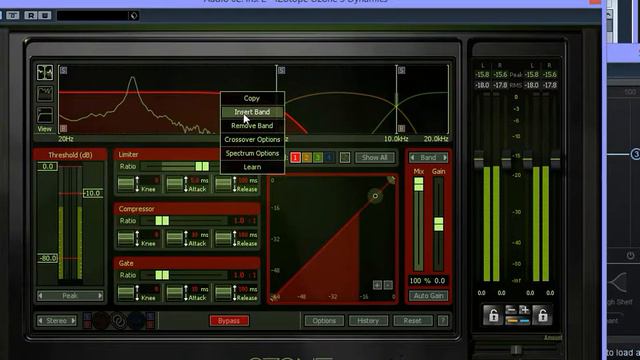
Task: Click the Gate Ratio slider handle
Action: 162,275
